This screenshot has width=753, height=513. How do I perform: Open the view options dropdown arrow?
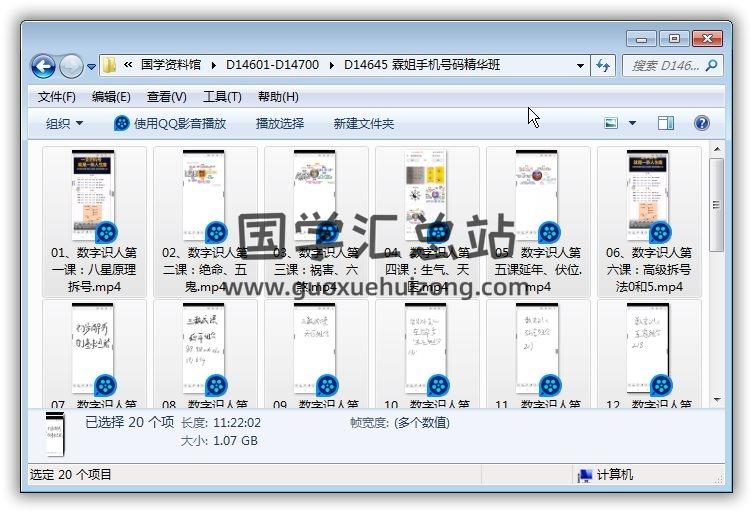(632, 123)
